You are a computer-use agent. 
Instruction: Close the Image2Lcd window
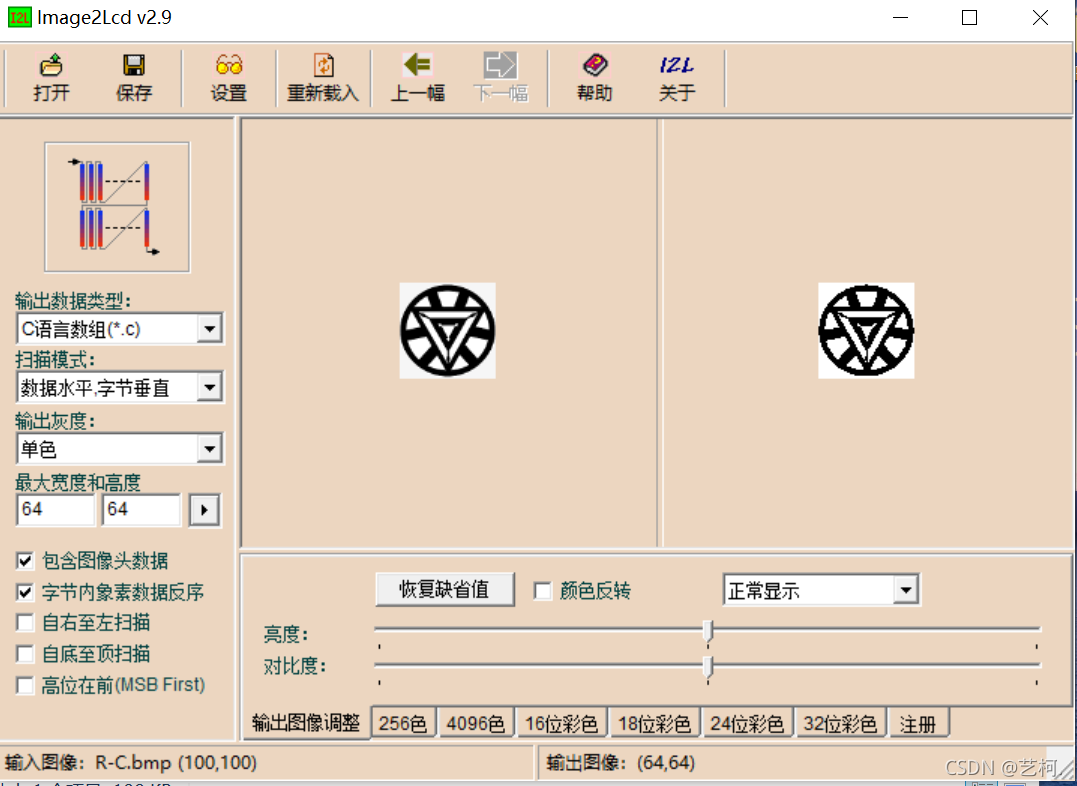tap(1041, 18)
